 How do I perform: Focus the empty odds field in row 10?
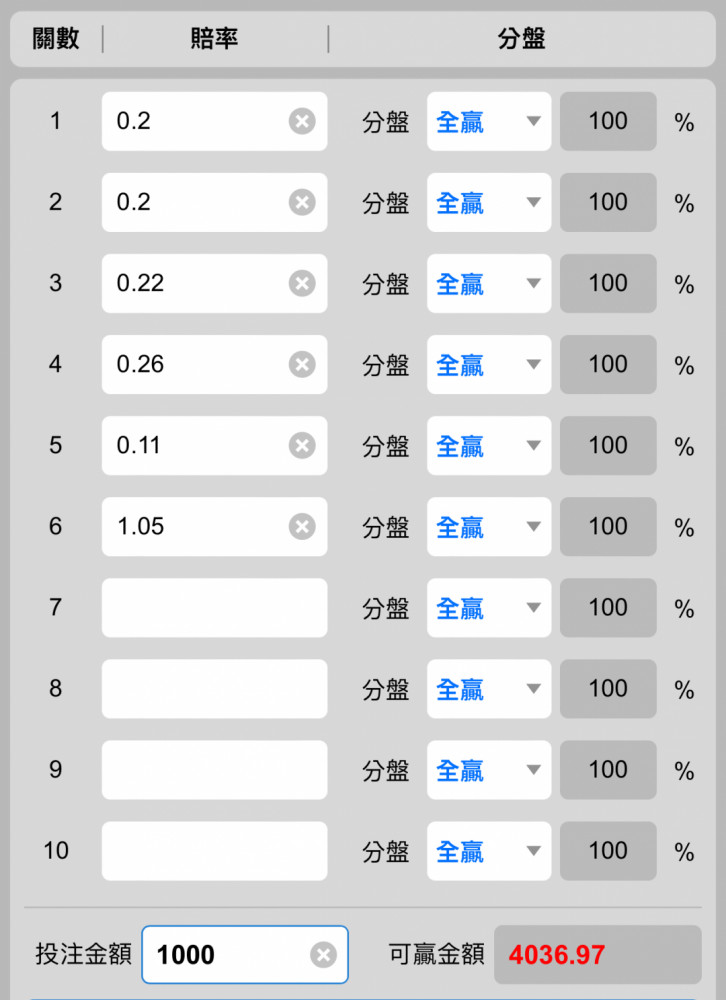point(214,851)
